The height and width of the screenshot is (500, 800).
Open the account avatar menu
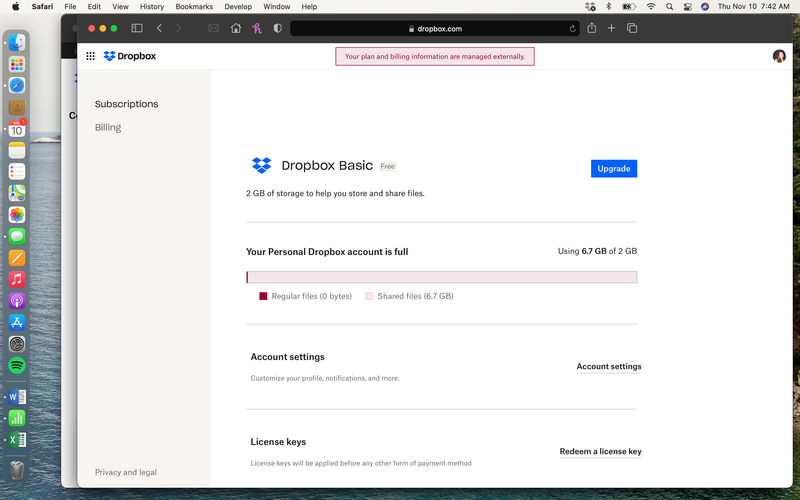(x=779, y=57)
